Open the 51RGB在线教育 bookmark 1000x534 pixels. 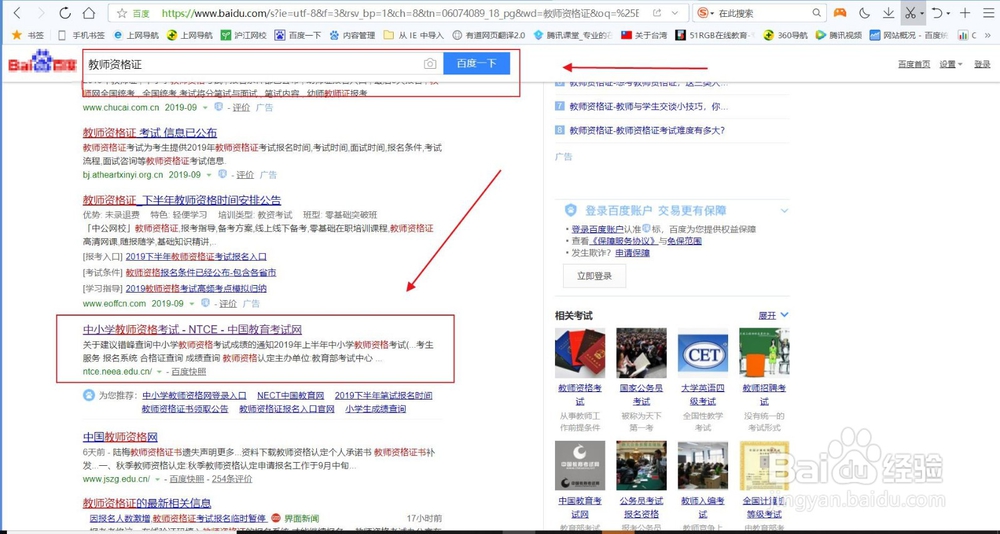tap(715, 35)
